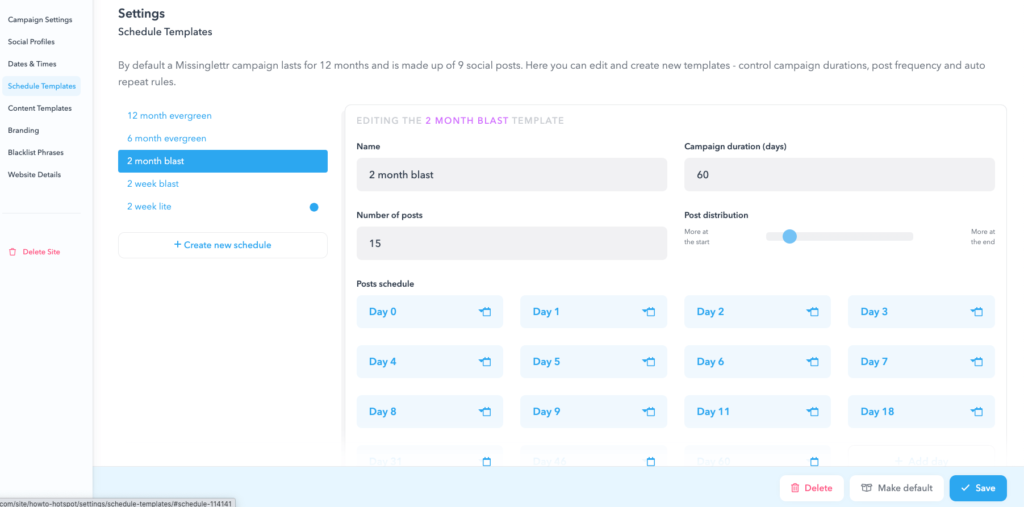Open Campaign Settings in the sidebar
The width and height of the screenshot is (1024, 507).
pyautogui.click(x=40, y=20)
